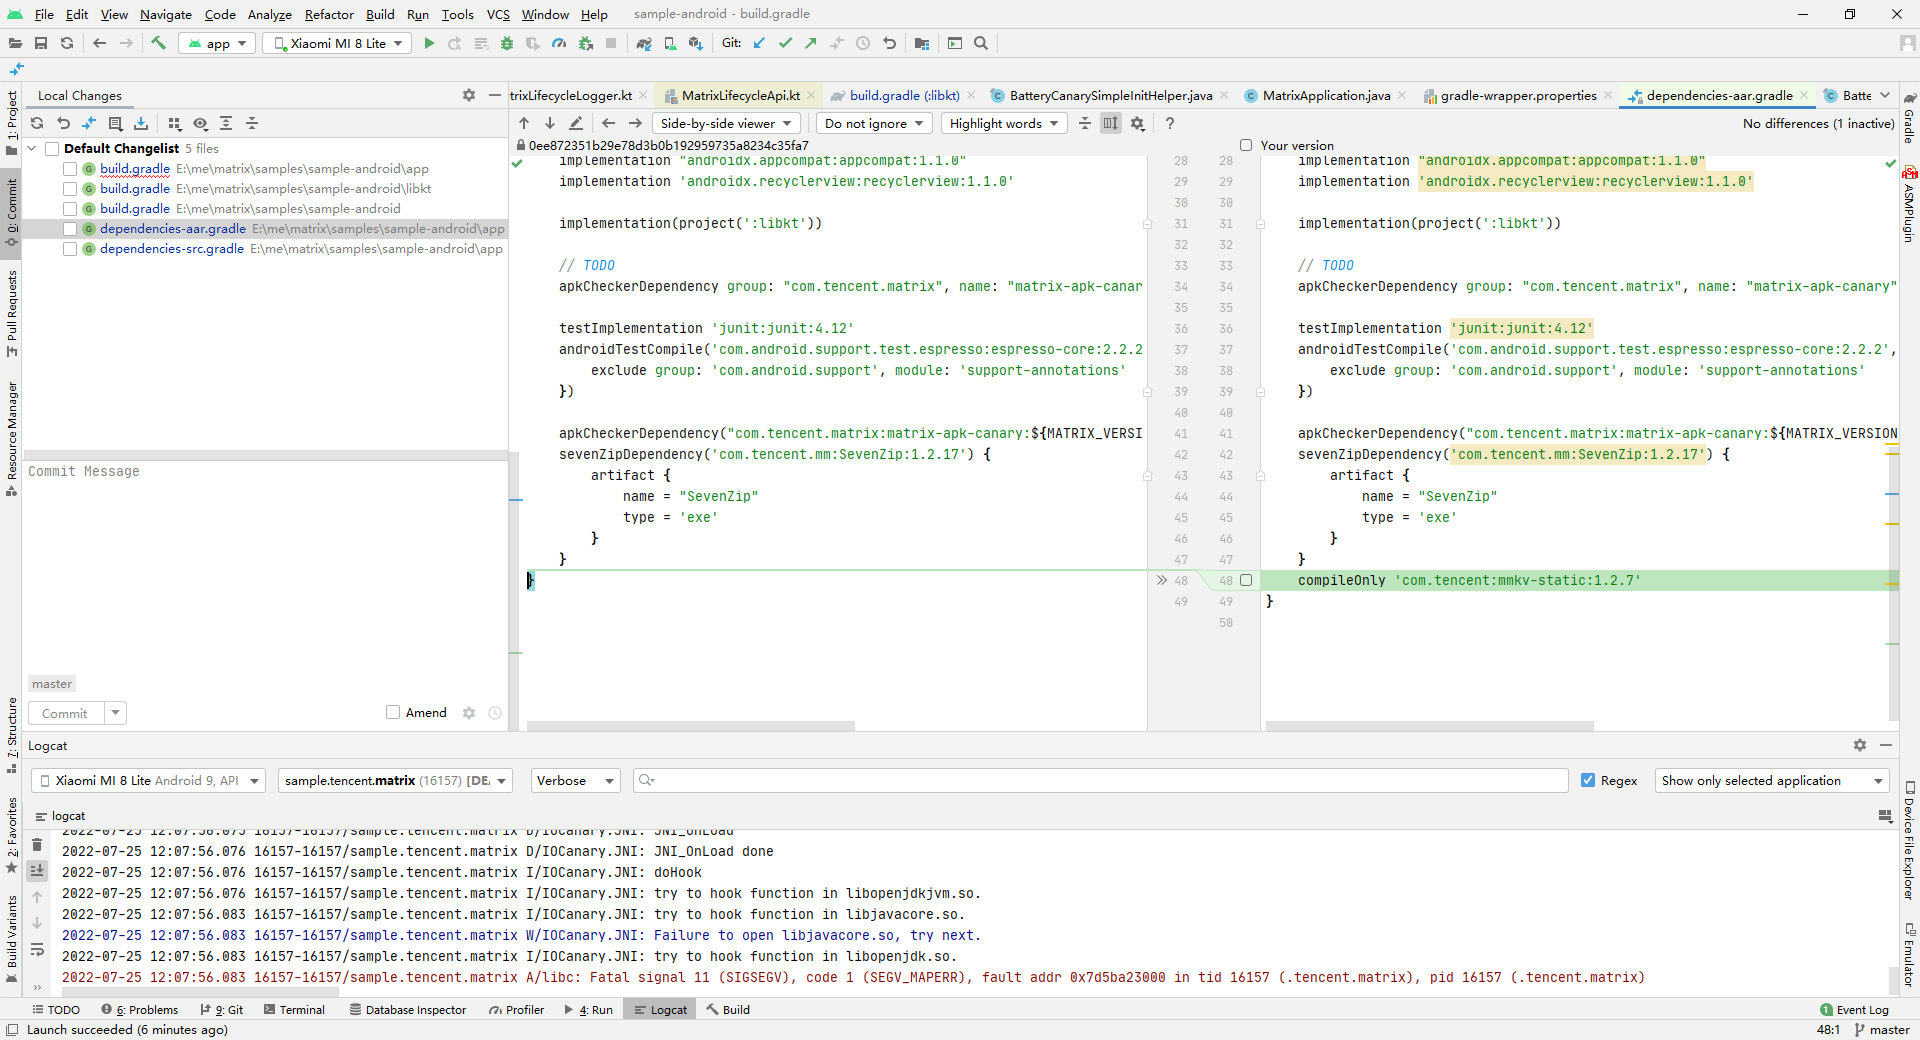Open the Side-by-side viewer dropdown

pos(726,123)
